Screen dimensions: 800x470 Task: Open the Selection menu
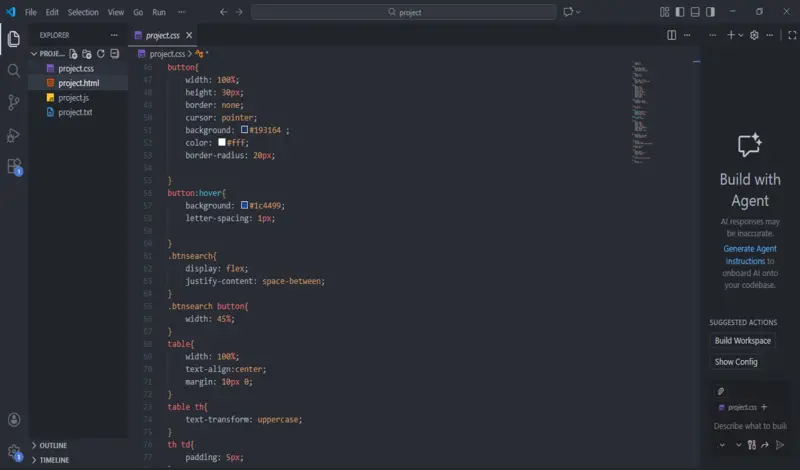pos(83,12)
